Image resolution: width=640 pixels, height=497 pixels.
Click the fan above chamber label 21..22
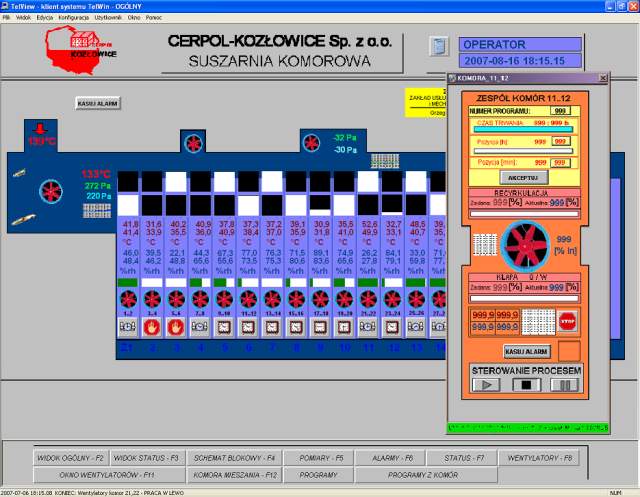pos(368,299)
